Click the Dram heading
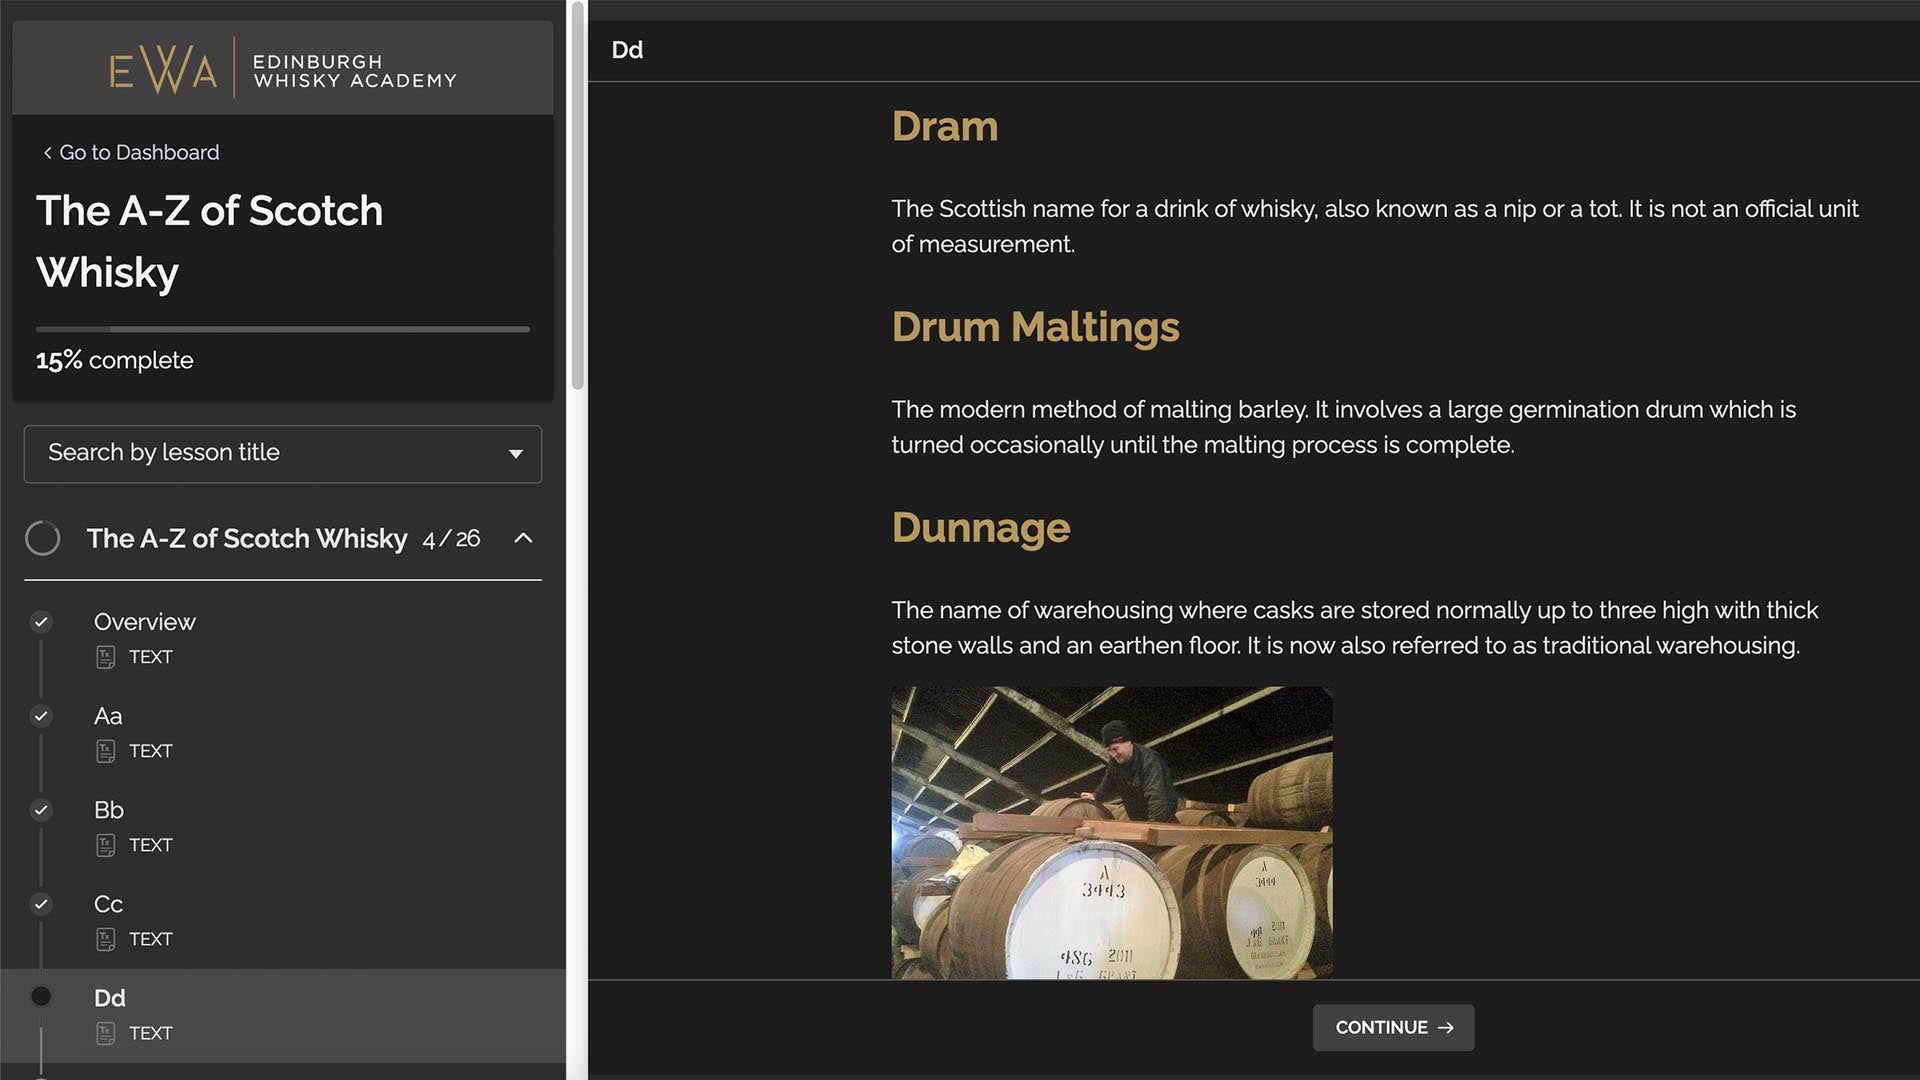The height and width of the screenshot is (1080, 1920). pyautogui.click(x=945, y=127)
